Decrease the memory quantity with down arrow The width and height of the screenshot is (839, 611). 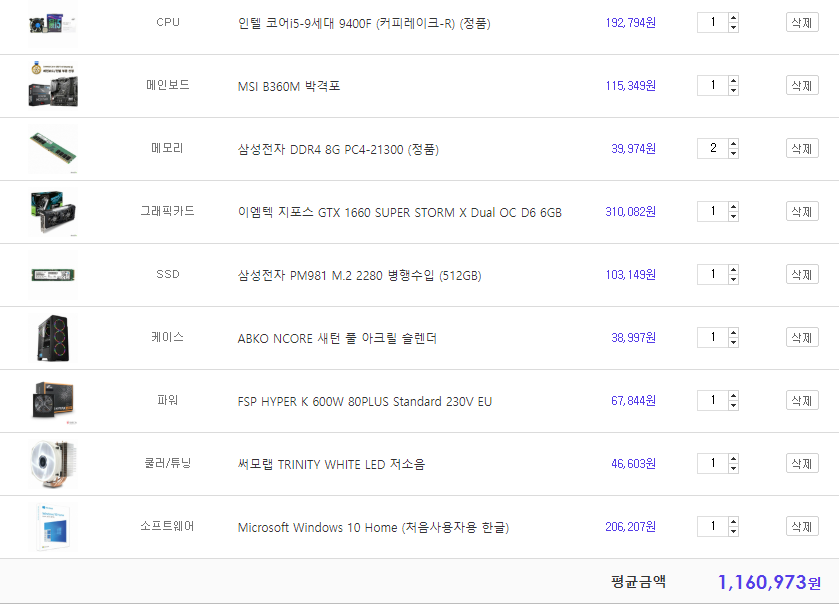pyautogui.click(x=733, y=153)
